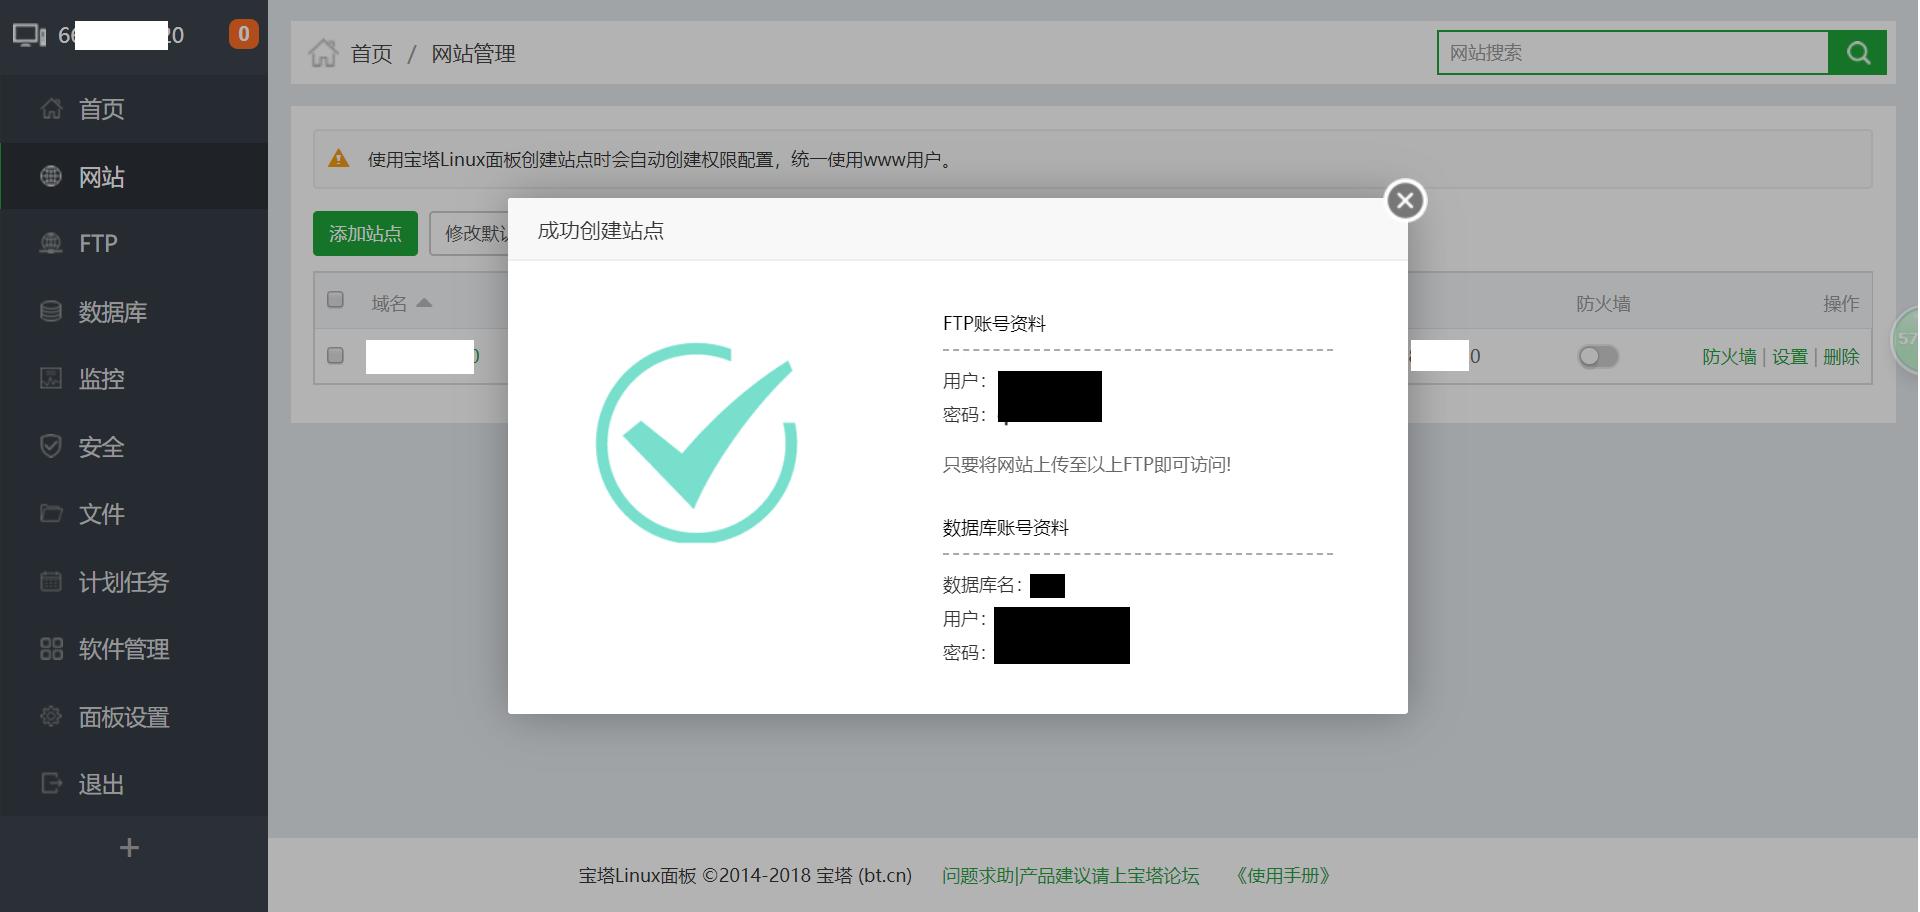Click the green search magnifier icon
Viewport: 1920px width, 912px height.
tap(1857, 52)
